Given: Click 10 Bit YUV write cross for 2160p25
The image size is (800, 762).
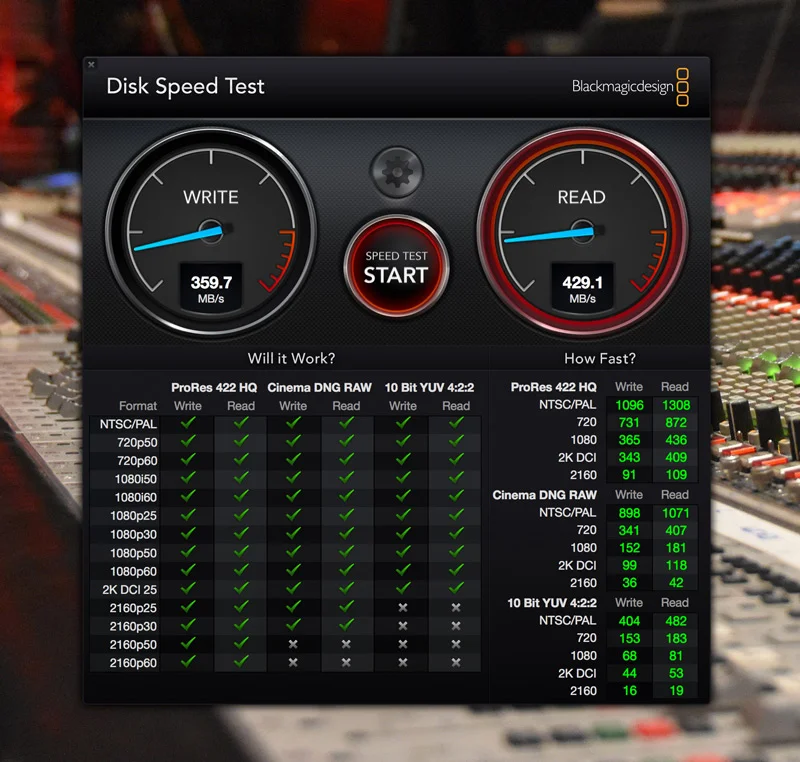Looking at the screenshot, I should 403,607.
